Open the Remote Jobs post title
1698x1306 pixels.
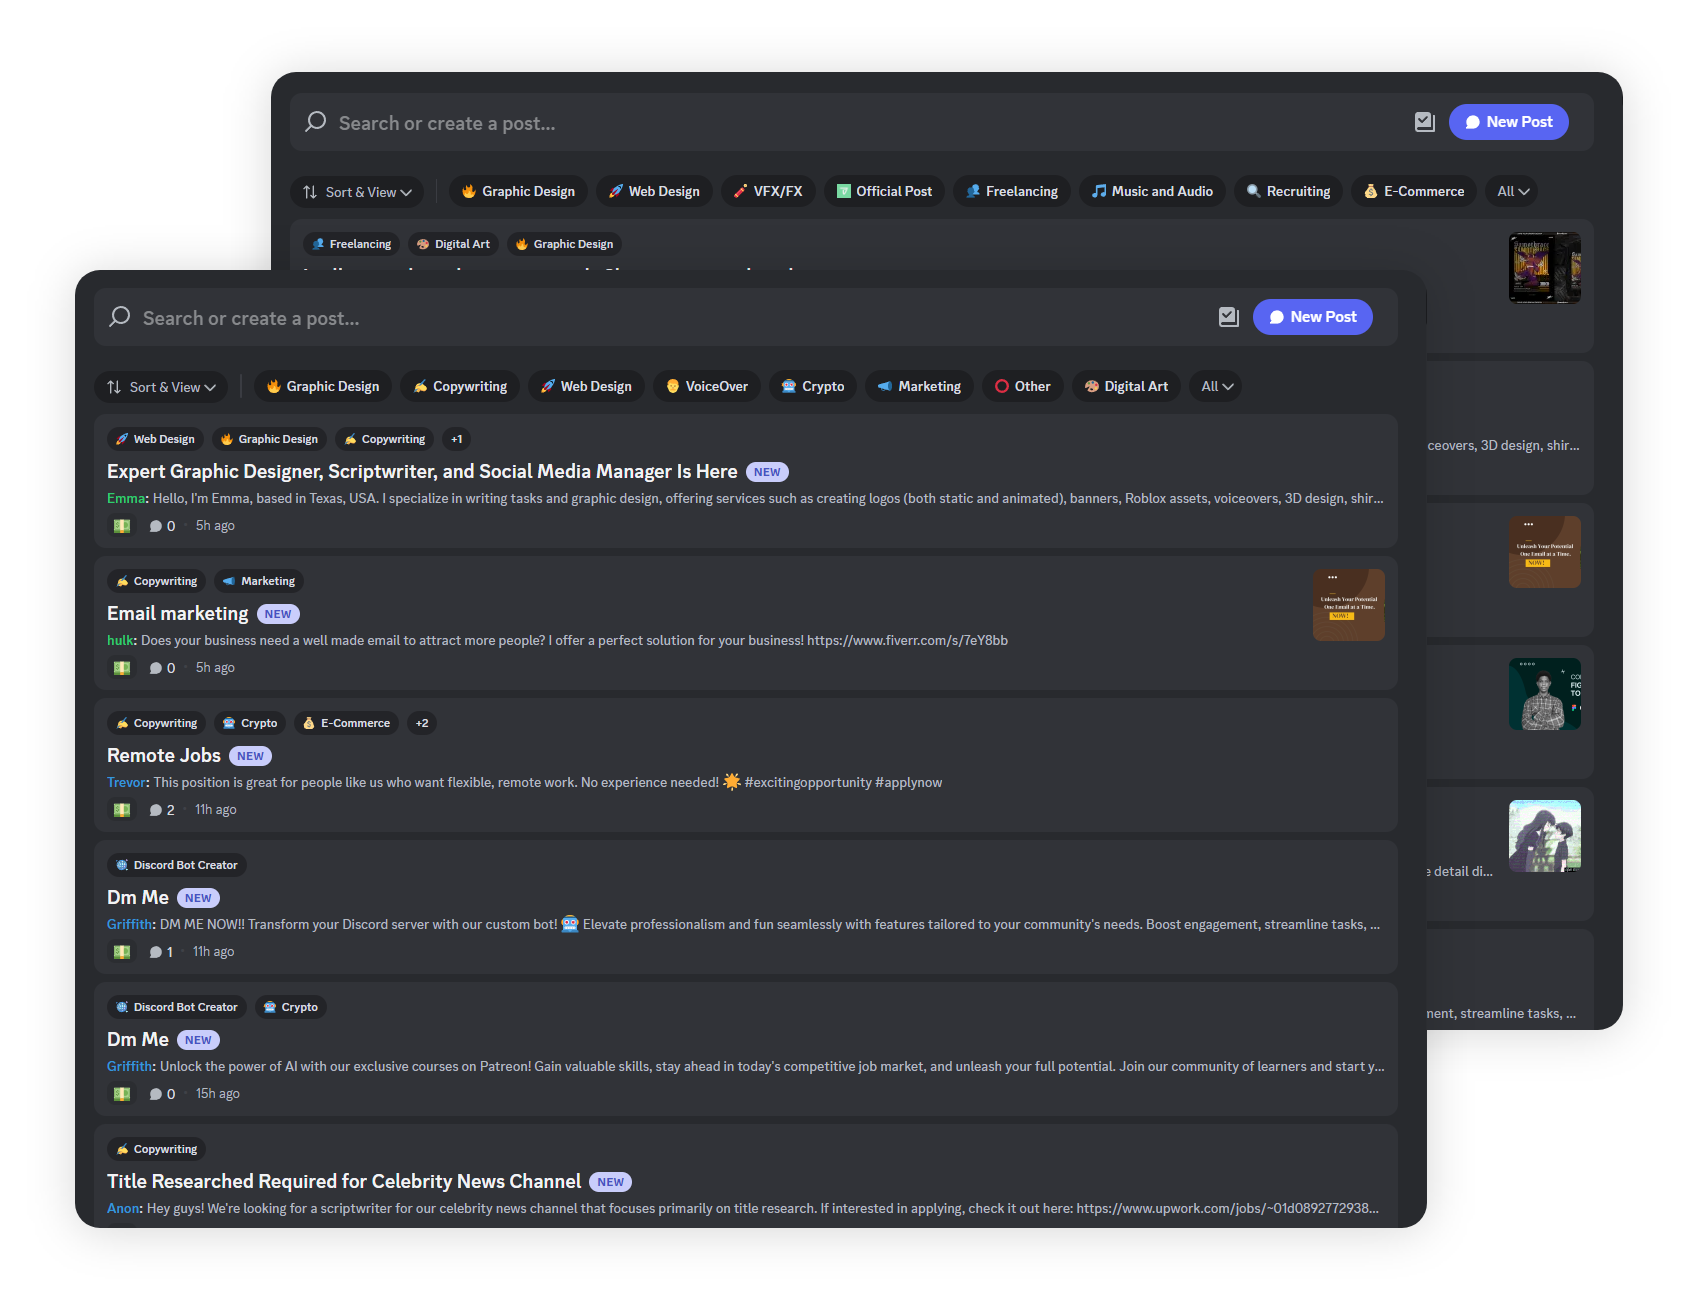click(164, 756)
